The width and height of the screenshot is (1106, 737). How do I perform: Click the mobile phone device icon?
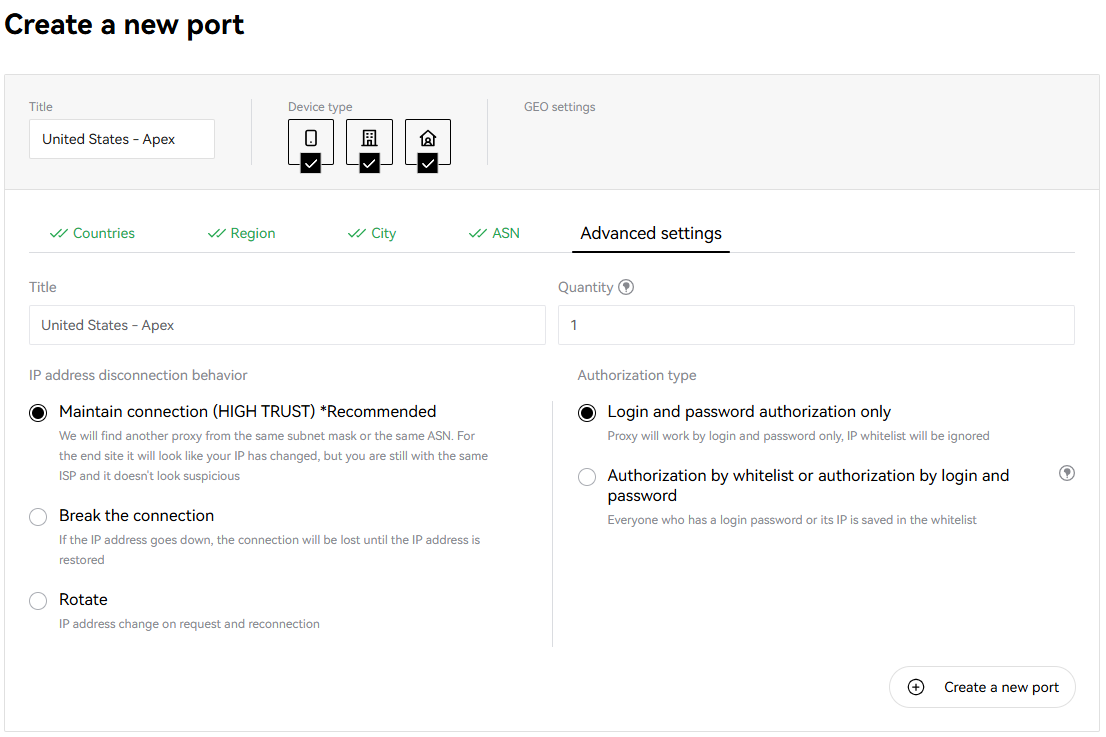coord(310,138)
